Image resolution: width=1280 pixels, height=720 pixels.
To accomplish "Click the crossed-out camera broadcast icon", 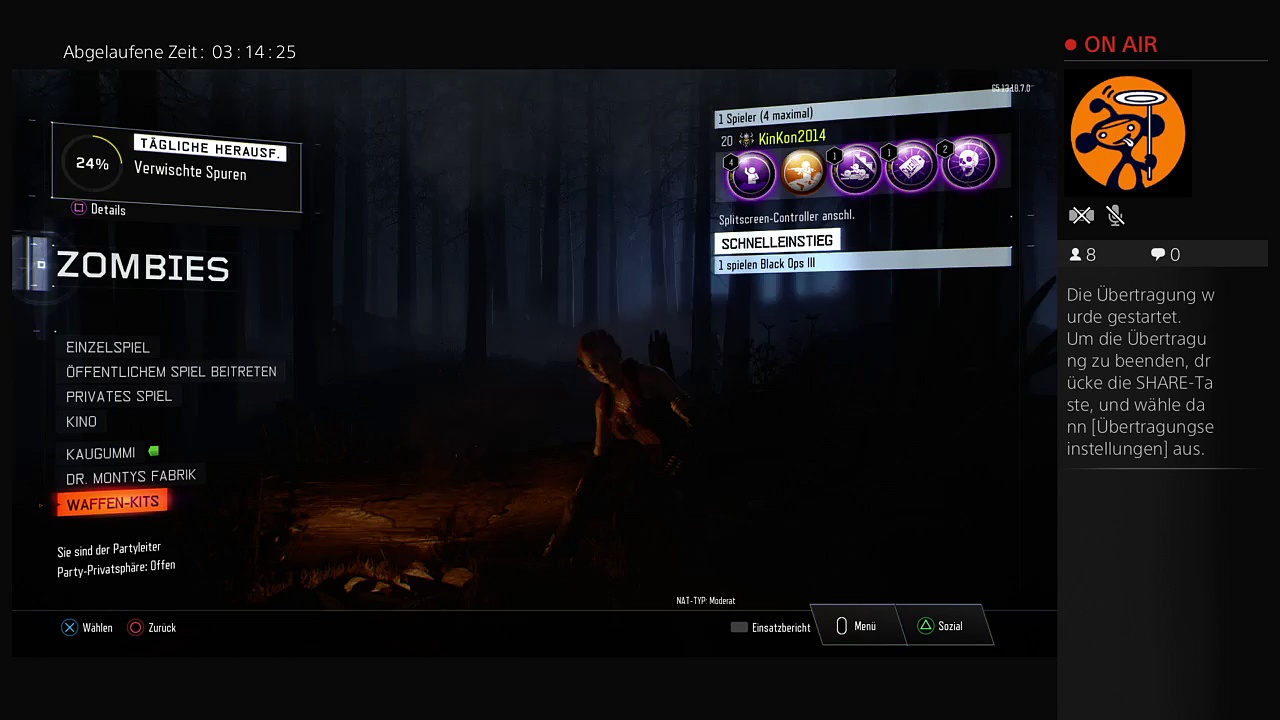I will (1081, 215).
